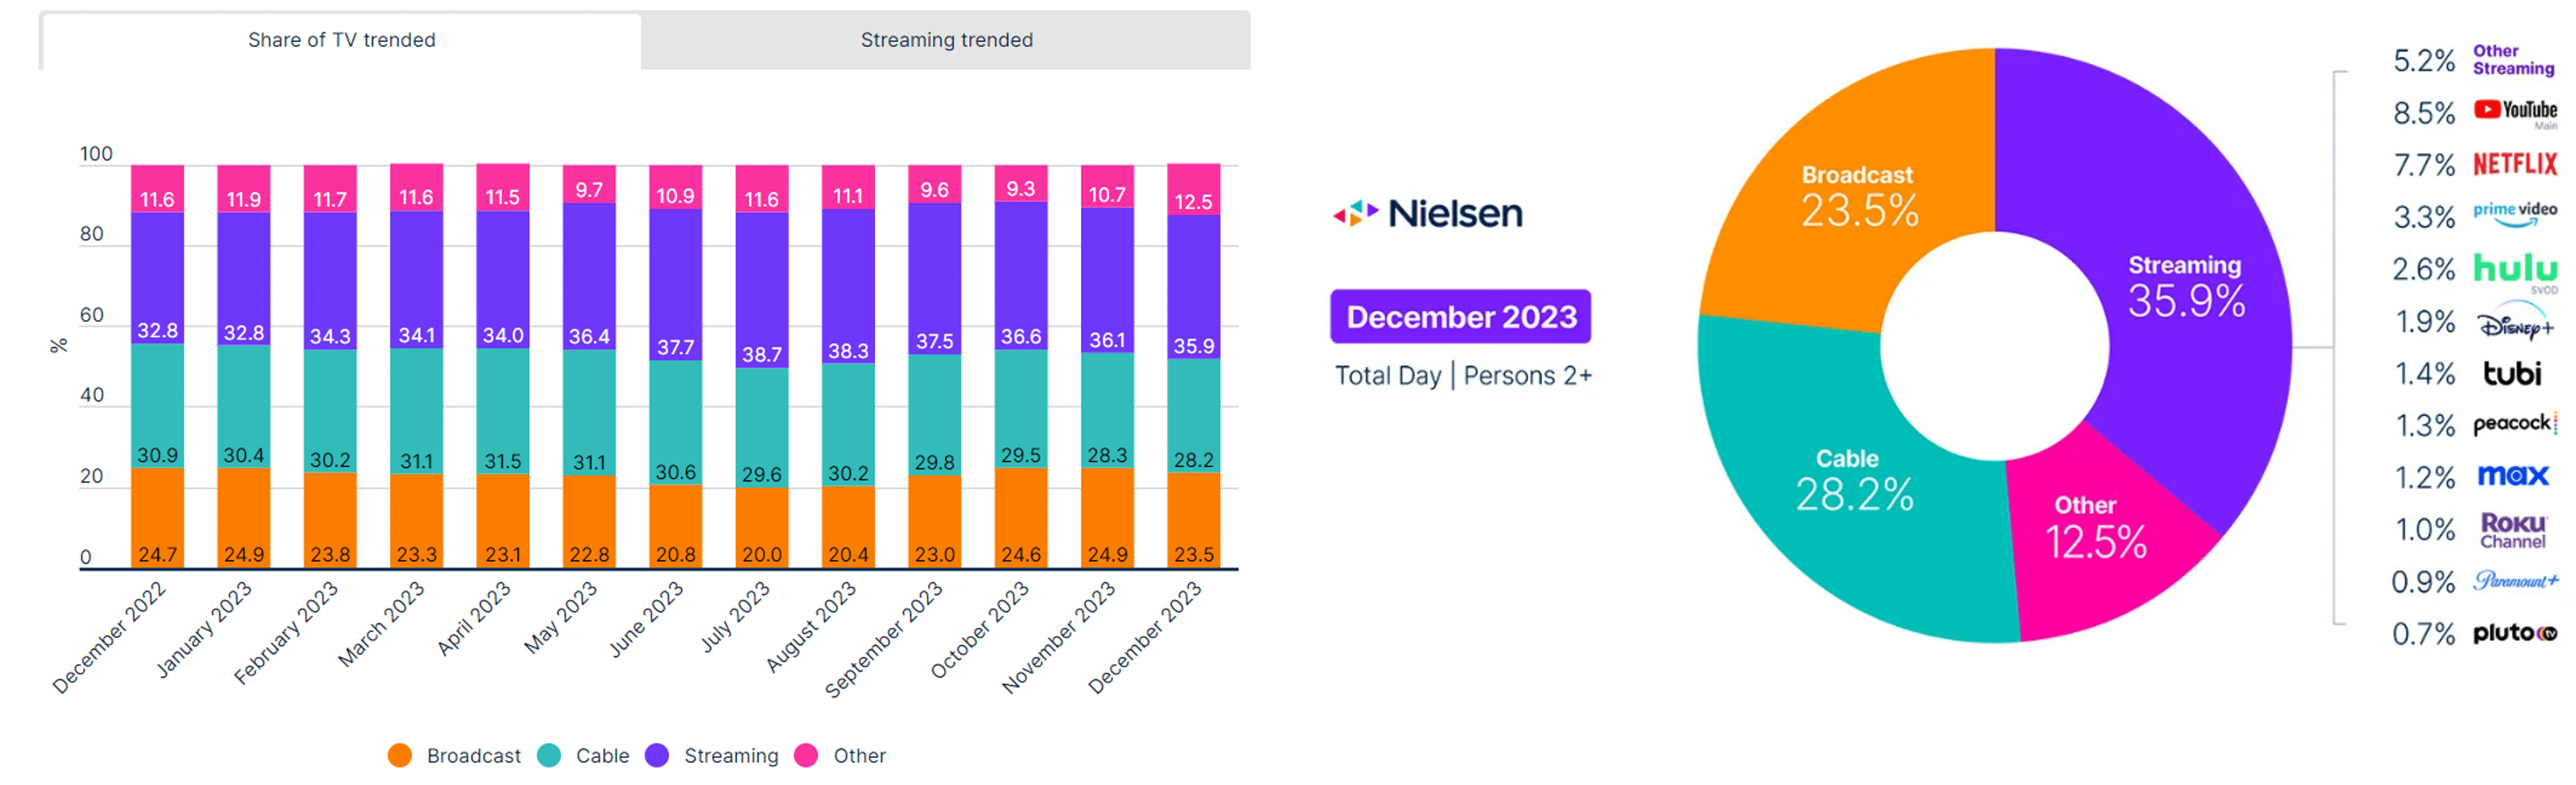Screen dimensions: 2576x785
Task: Click the Other Streaming label
Action: 2512,60
